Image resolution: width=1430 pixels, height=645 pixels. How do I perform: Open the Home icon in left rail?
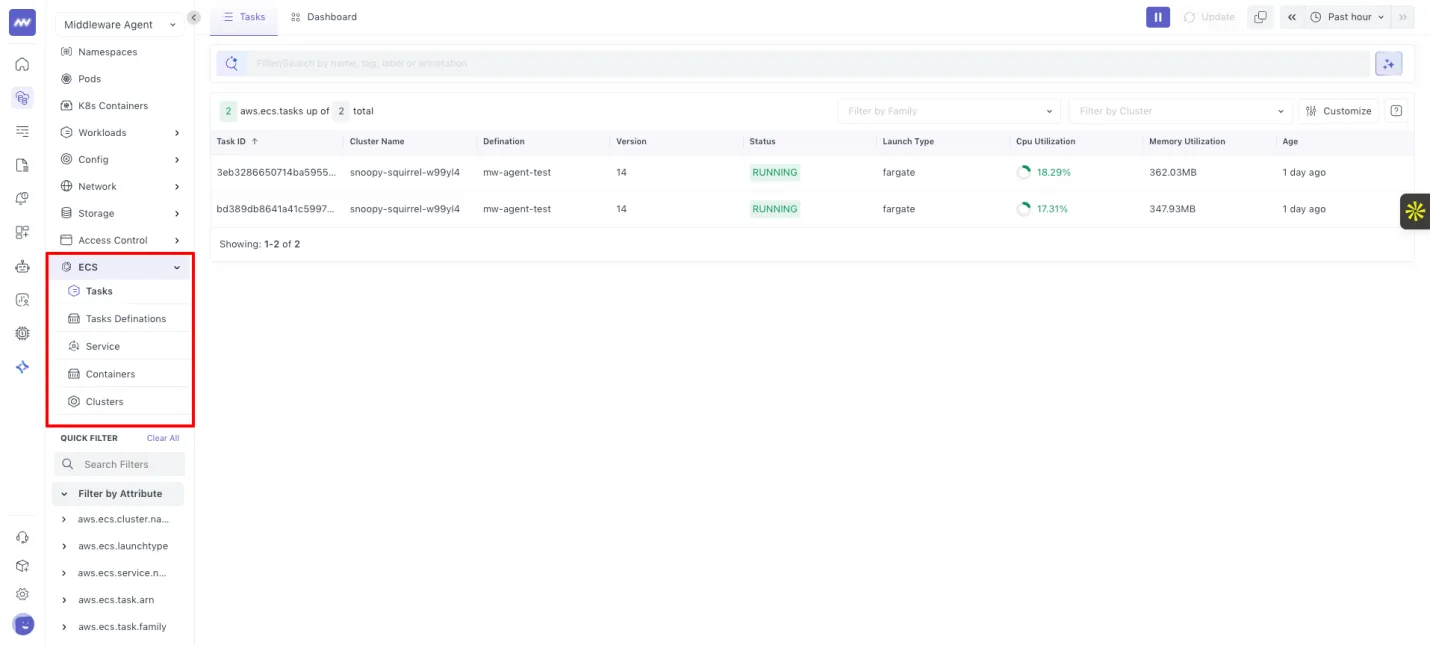click(x=22, y=64)
